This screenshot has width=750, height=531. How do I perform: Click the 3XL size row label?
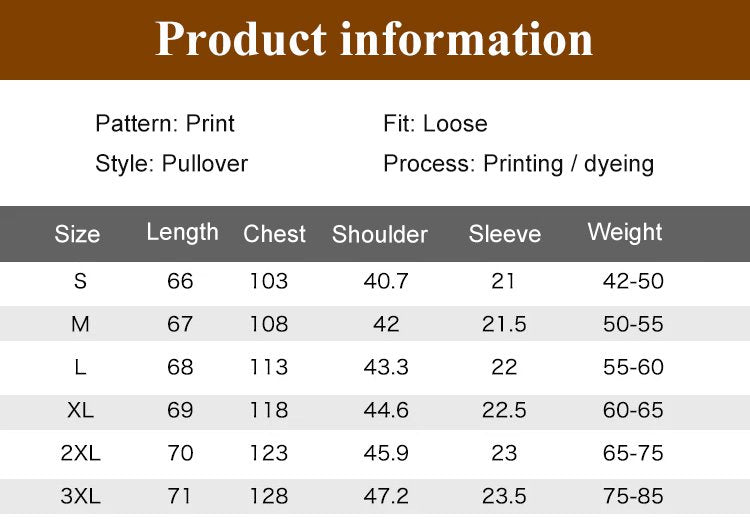pos(80,496)
